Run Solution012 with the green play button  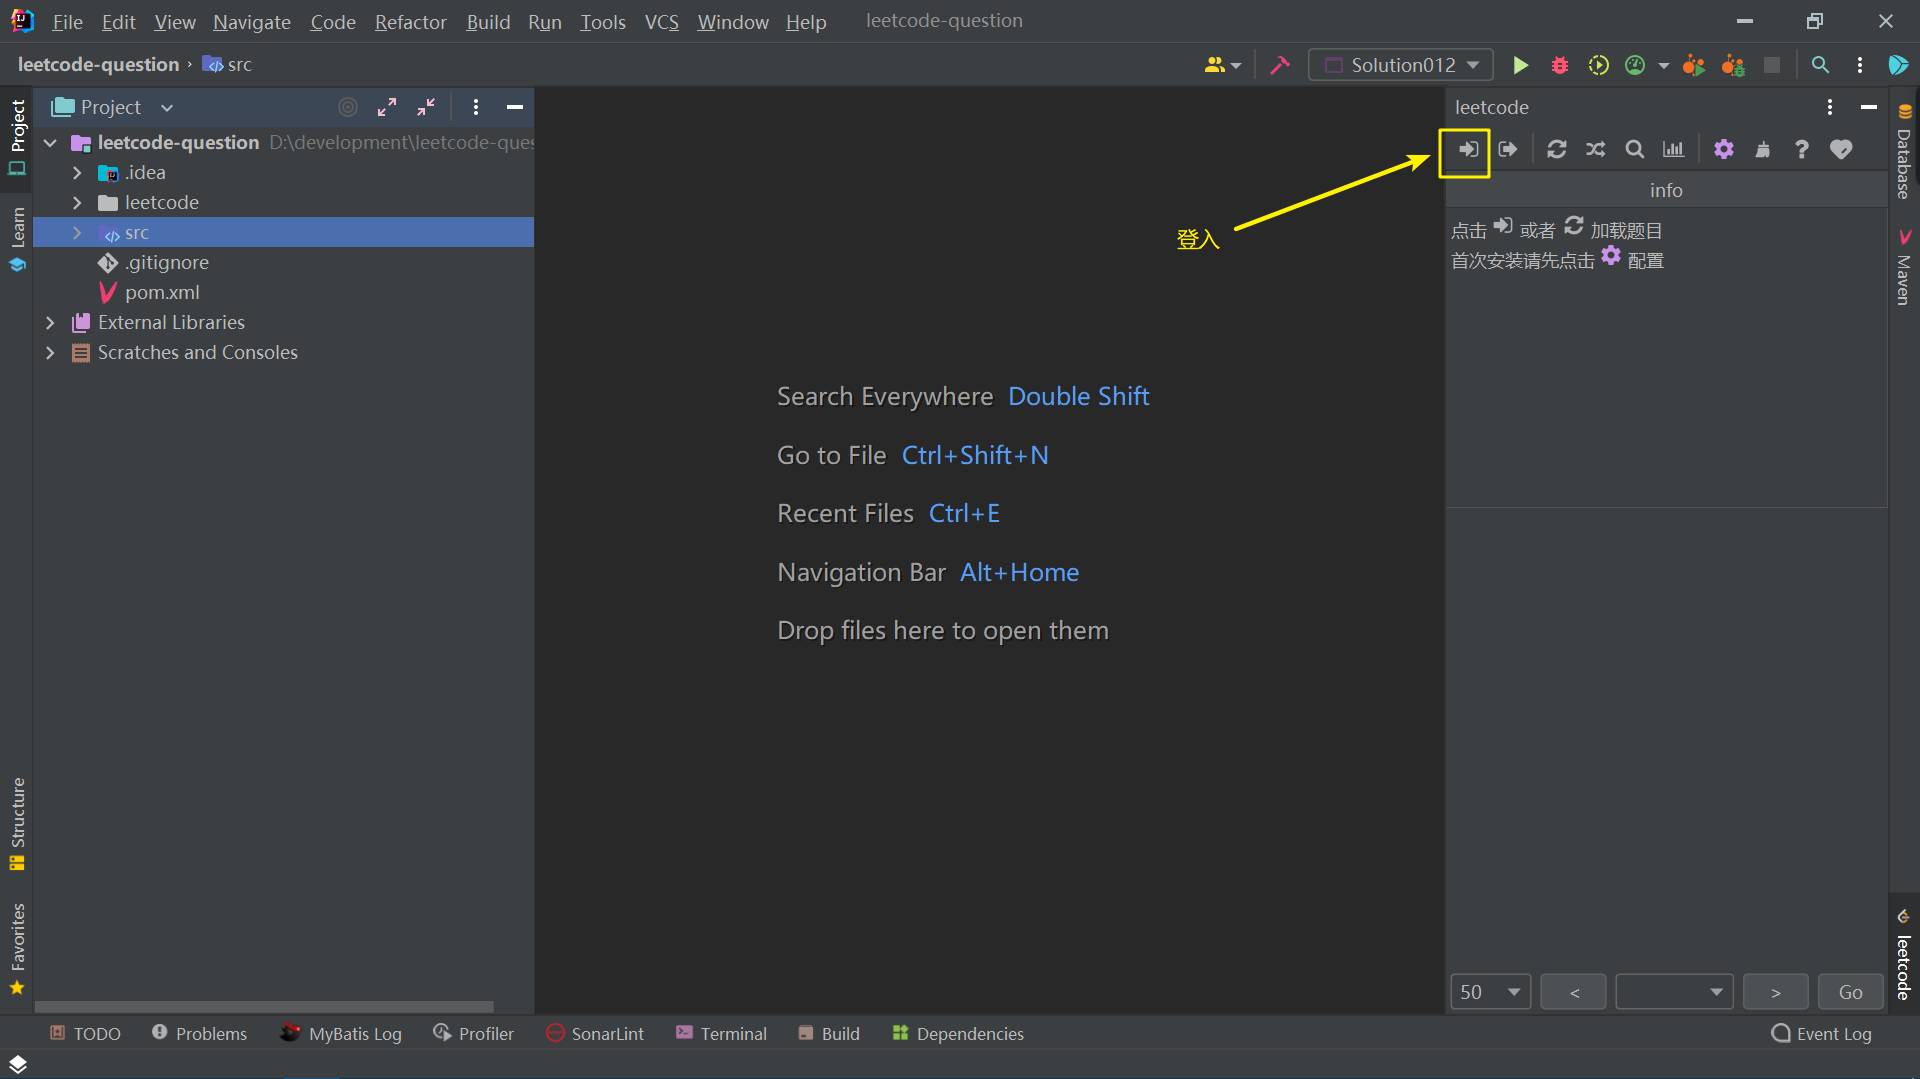(1520, 65)
